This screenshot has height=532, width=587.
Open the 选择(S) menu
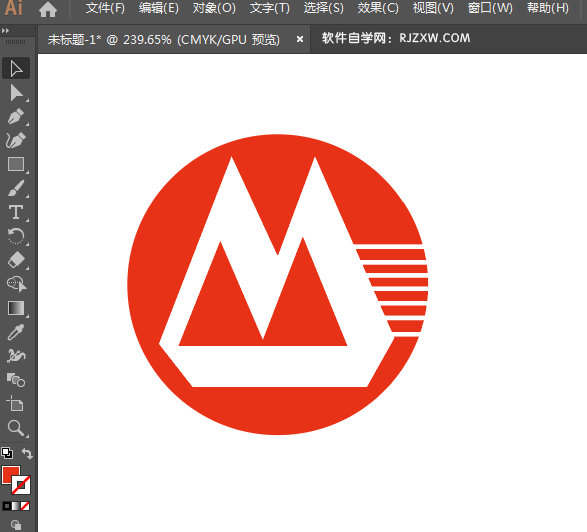click(323, 8)
